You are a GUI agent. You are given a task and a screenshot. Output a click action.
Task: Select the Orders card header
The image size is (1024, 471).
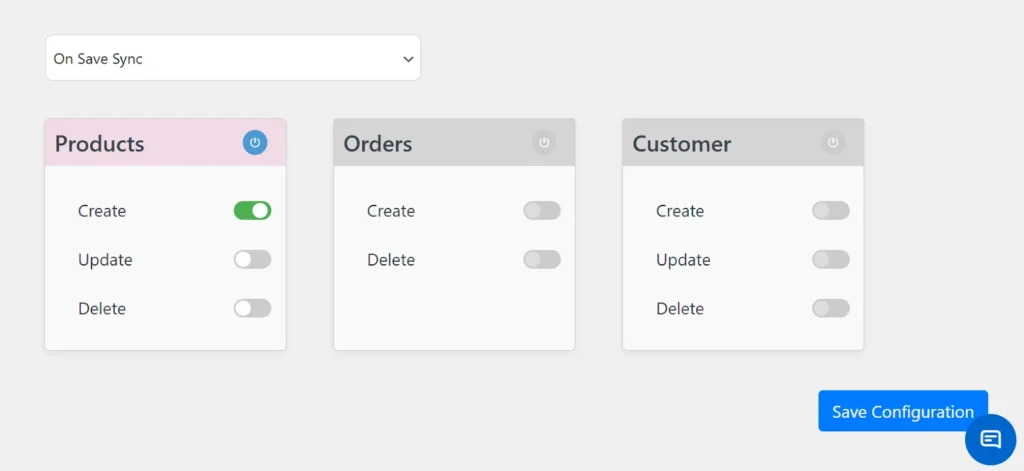420,144
